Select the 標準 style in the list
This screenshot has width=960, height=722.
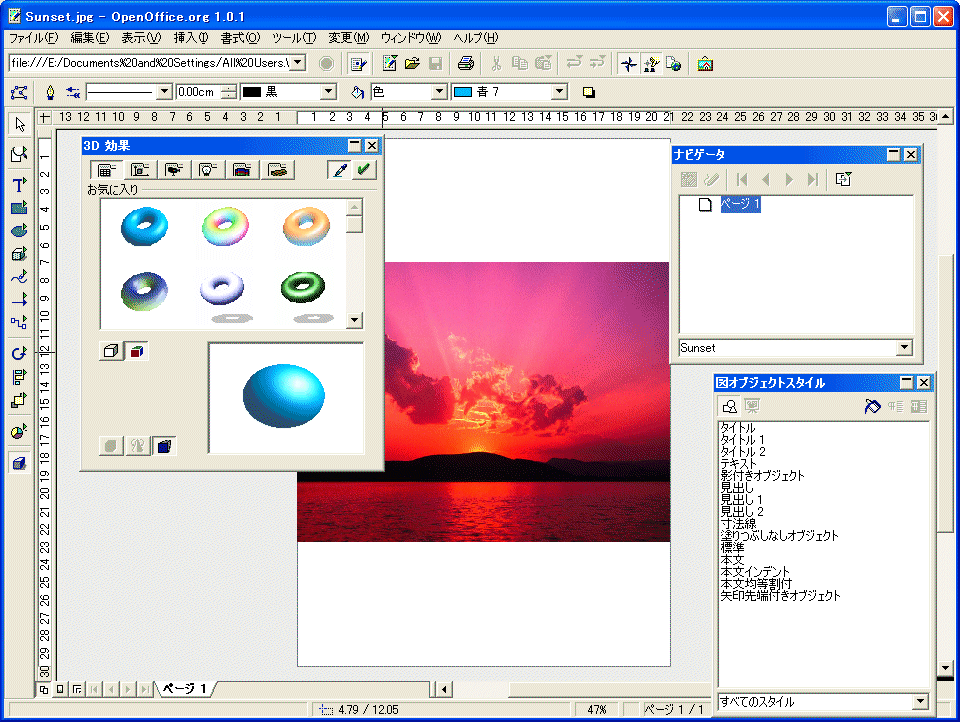[732, 547]
